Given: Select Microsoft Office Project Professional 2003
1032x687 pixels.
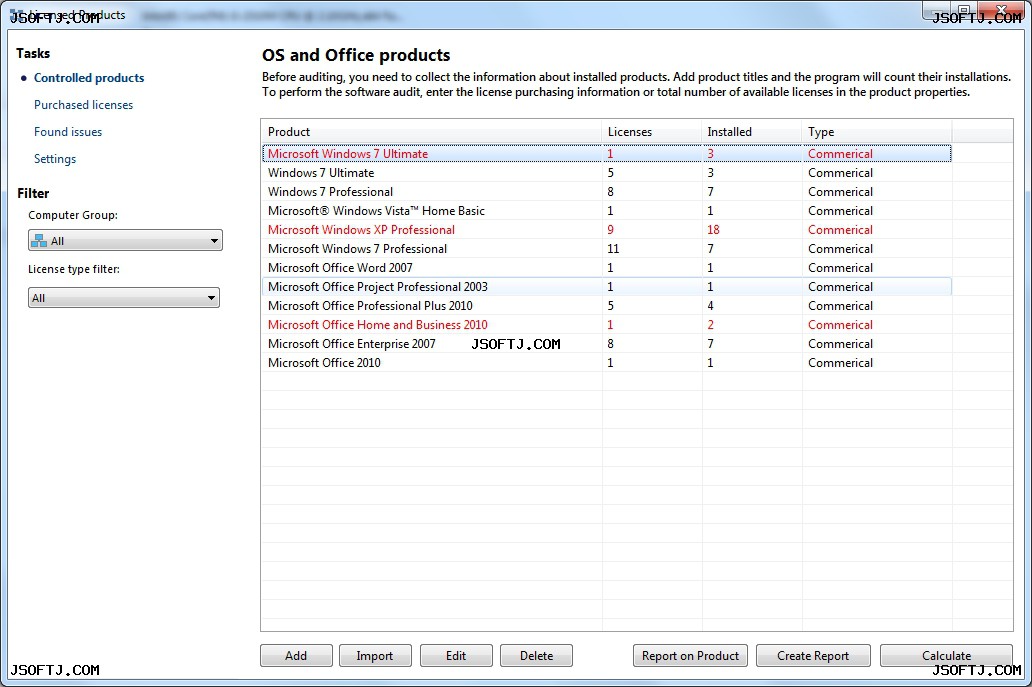Looking at the screenshot, I should [x=607, y=287].
